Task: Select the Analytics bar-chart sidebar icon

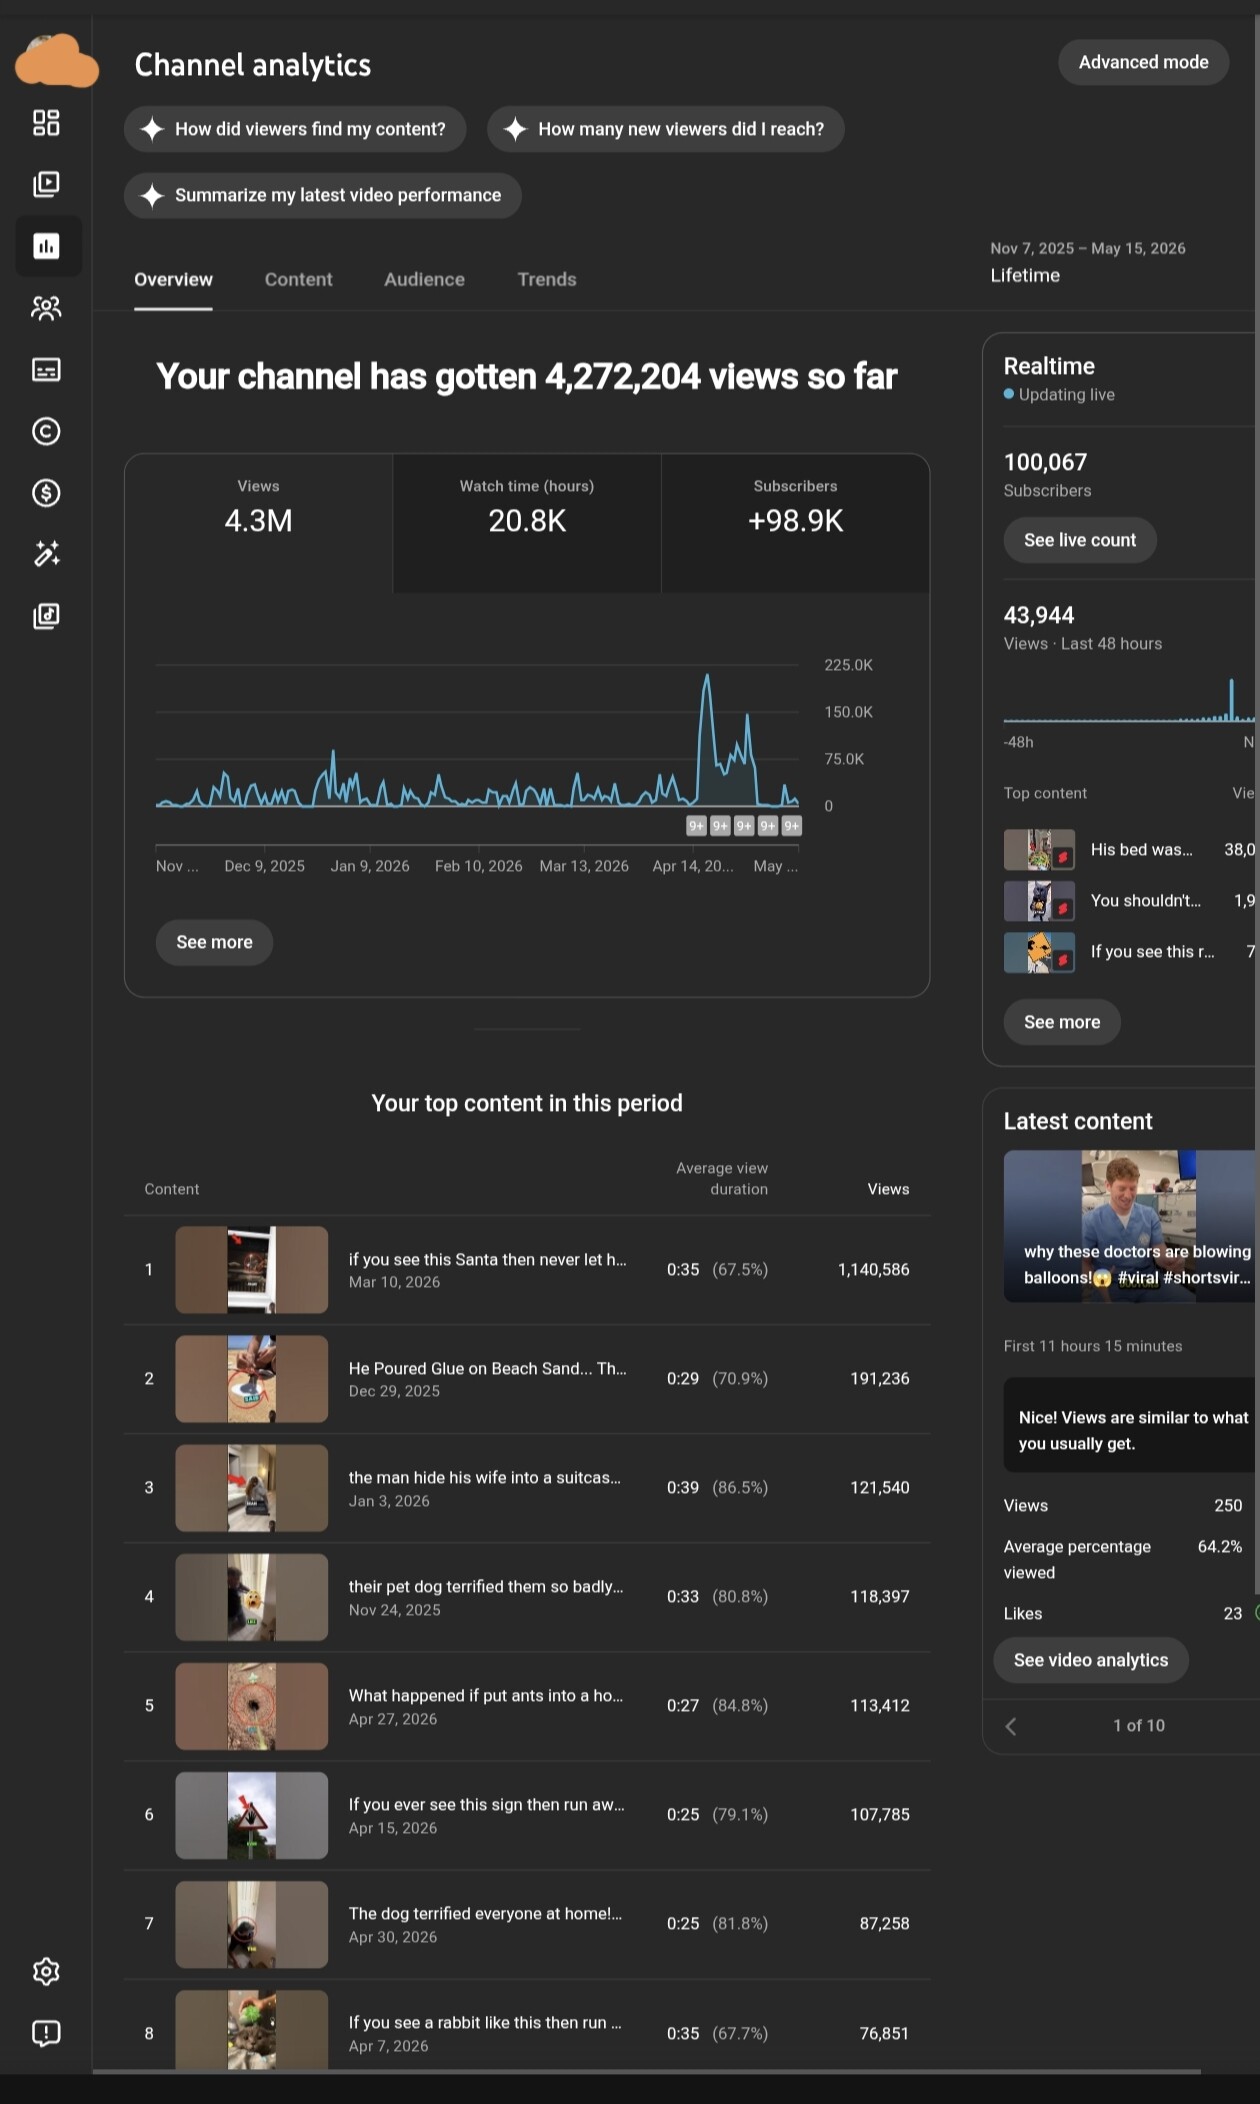Action: (47, 246)
